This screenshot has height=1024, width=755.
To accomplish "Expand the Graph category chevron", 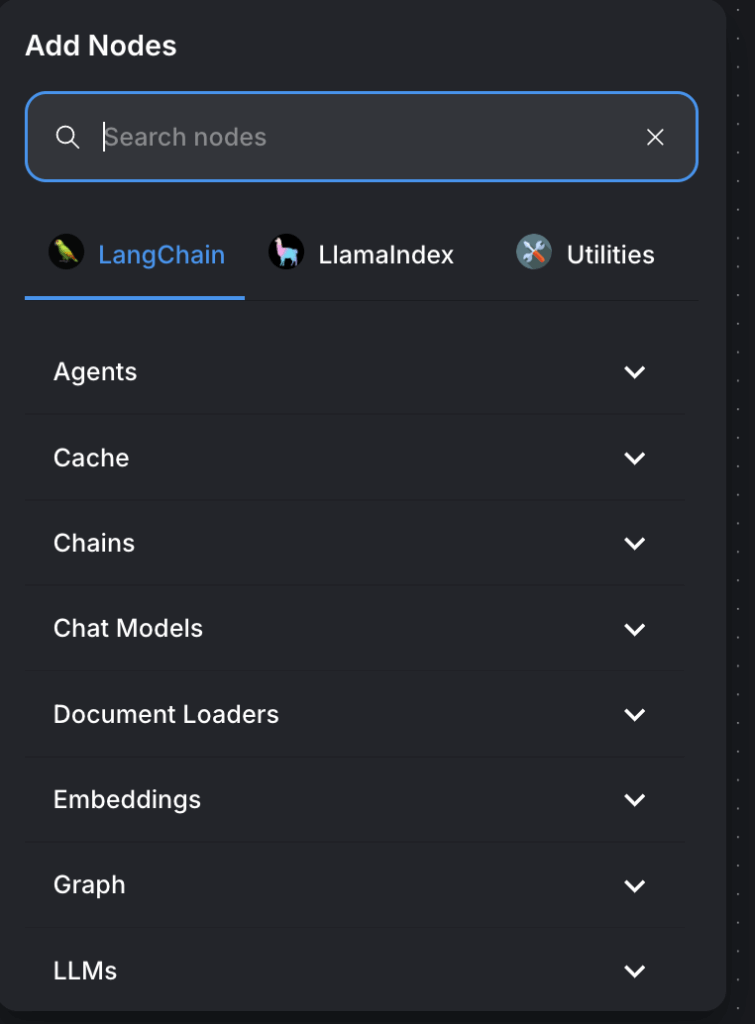I will tap(634, 885).
